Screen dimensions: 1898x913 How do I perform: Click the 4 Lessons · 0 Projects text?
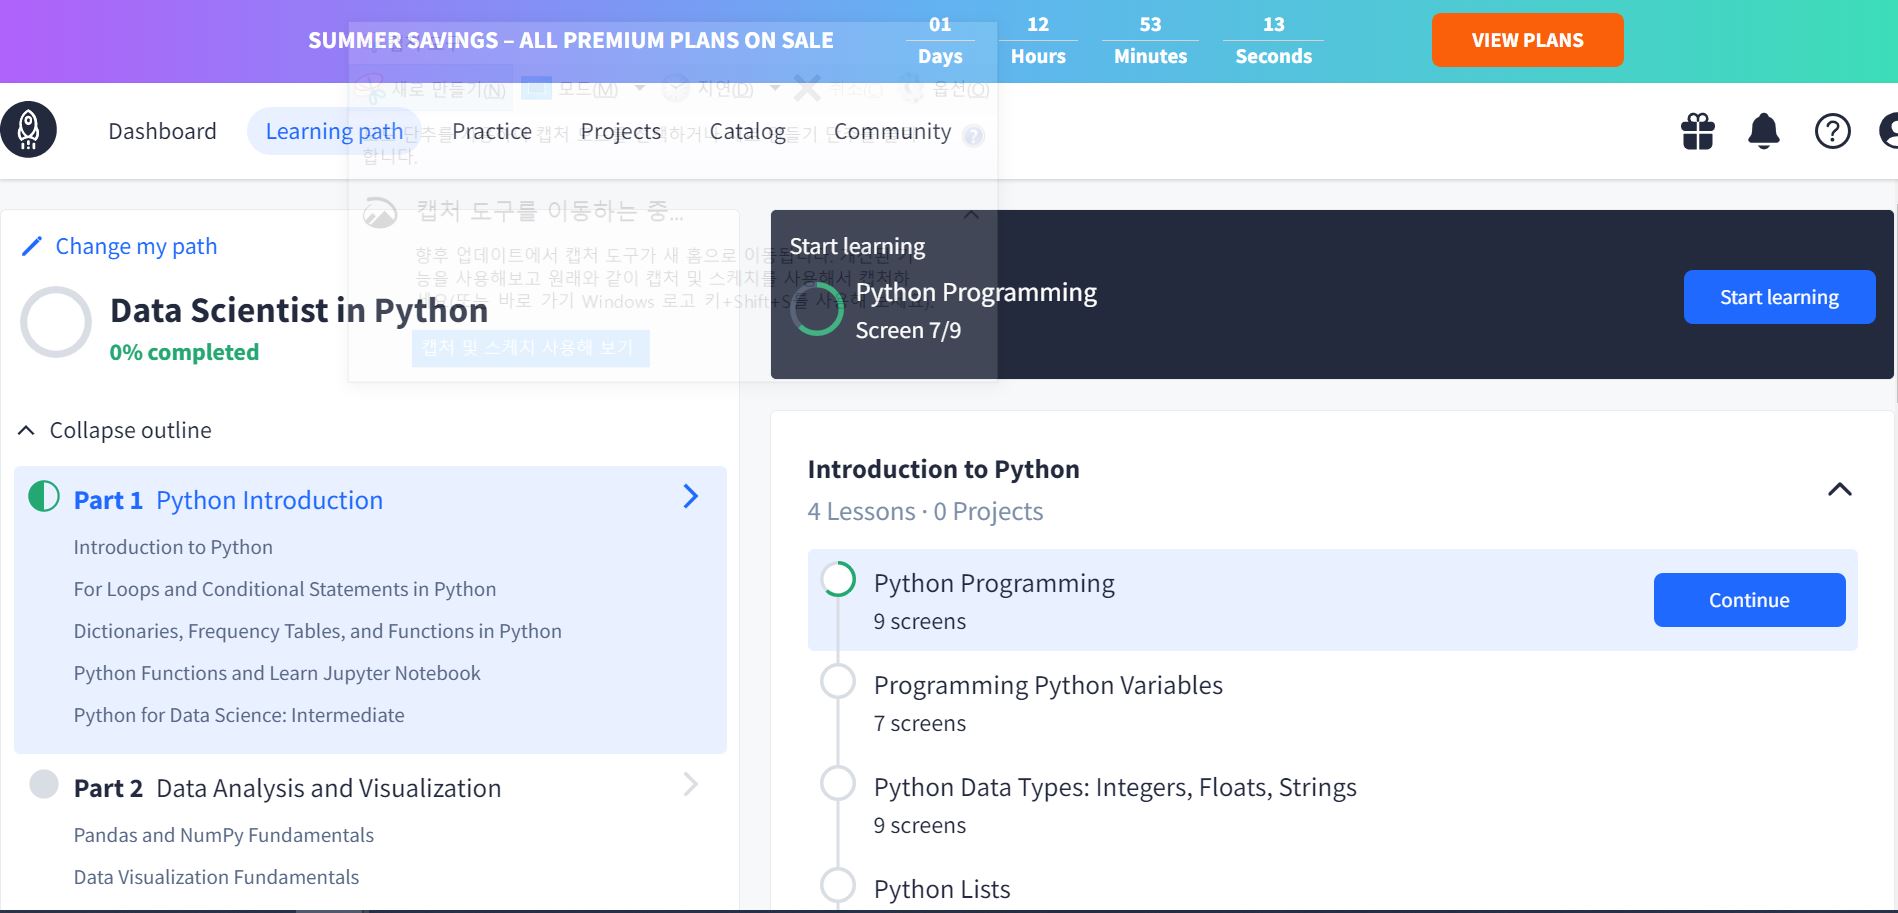pos(925,511)
